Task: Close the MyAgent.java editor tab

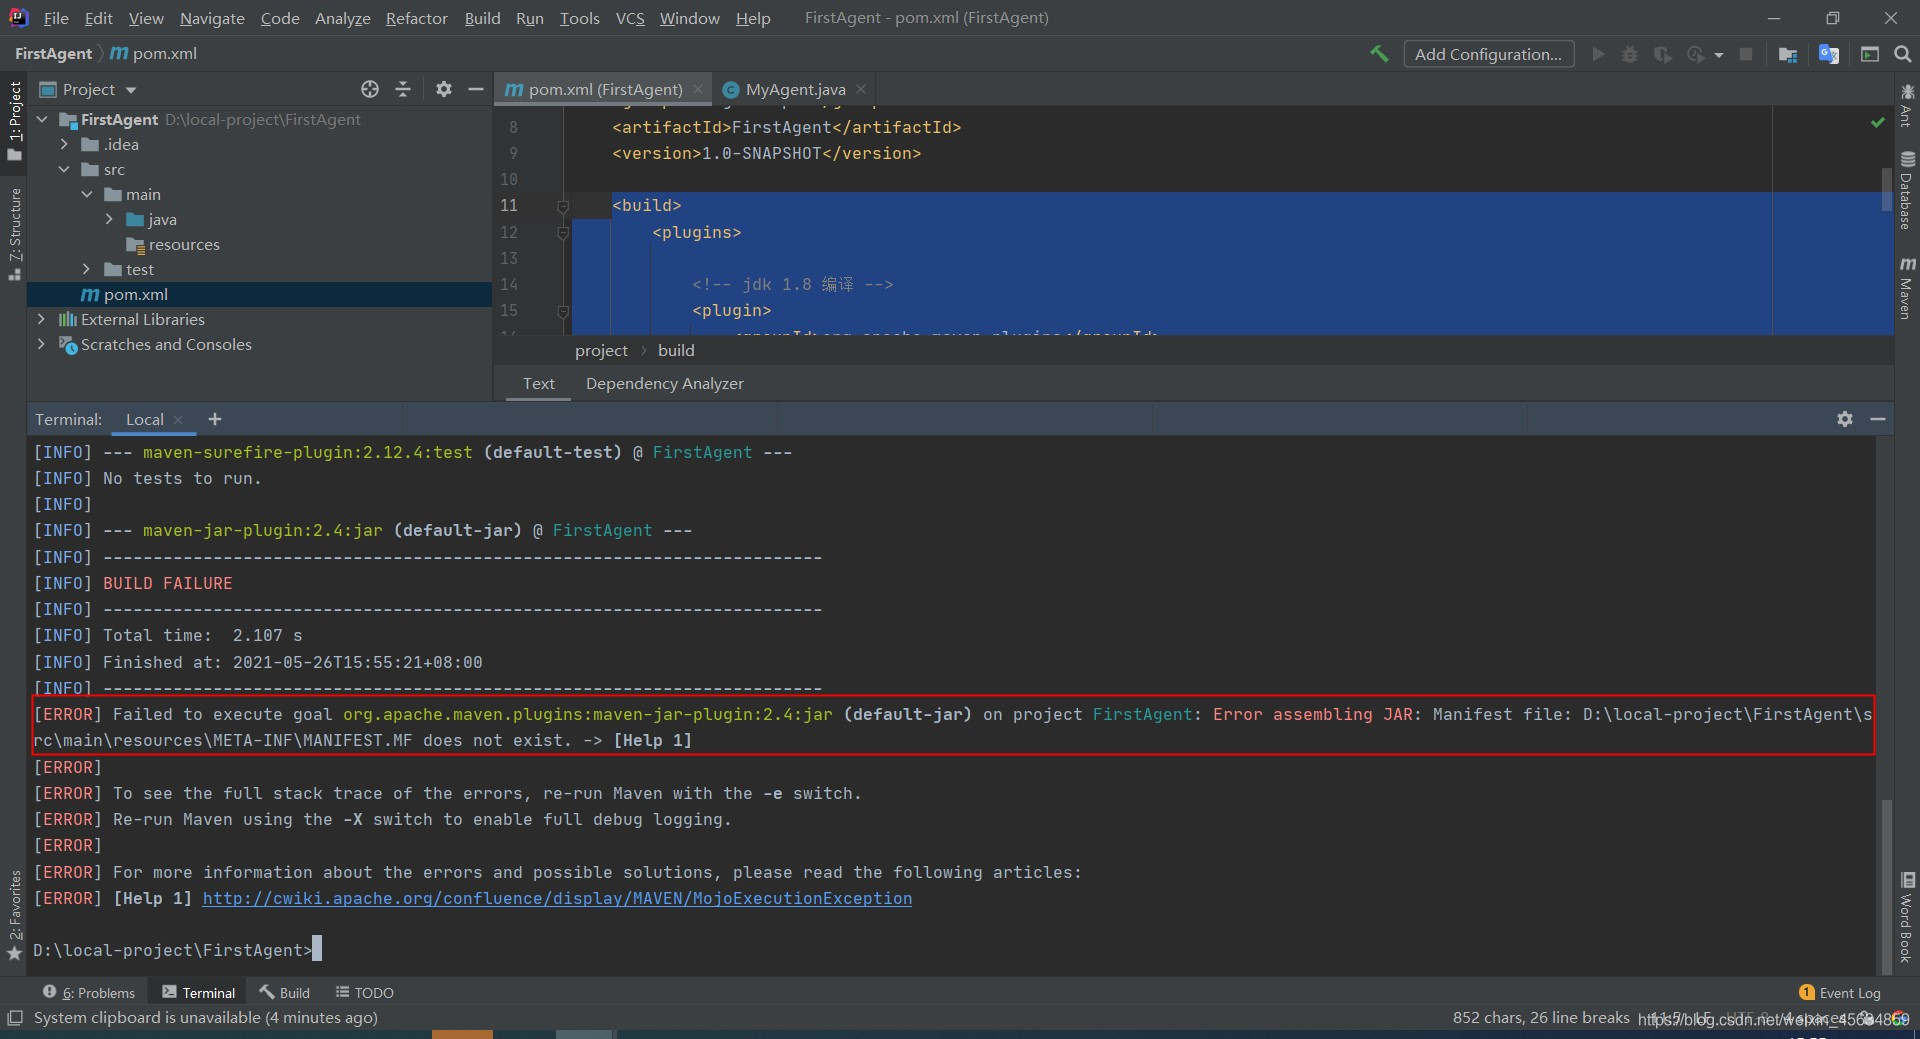Action: (x=861, y=89)
